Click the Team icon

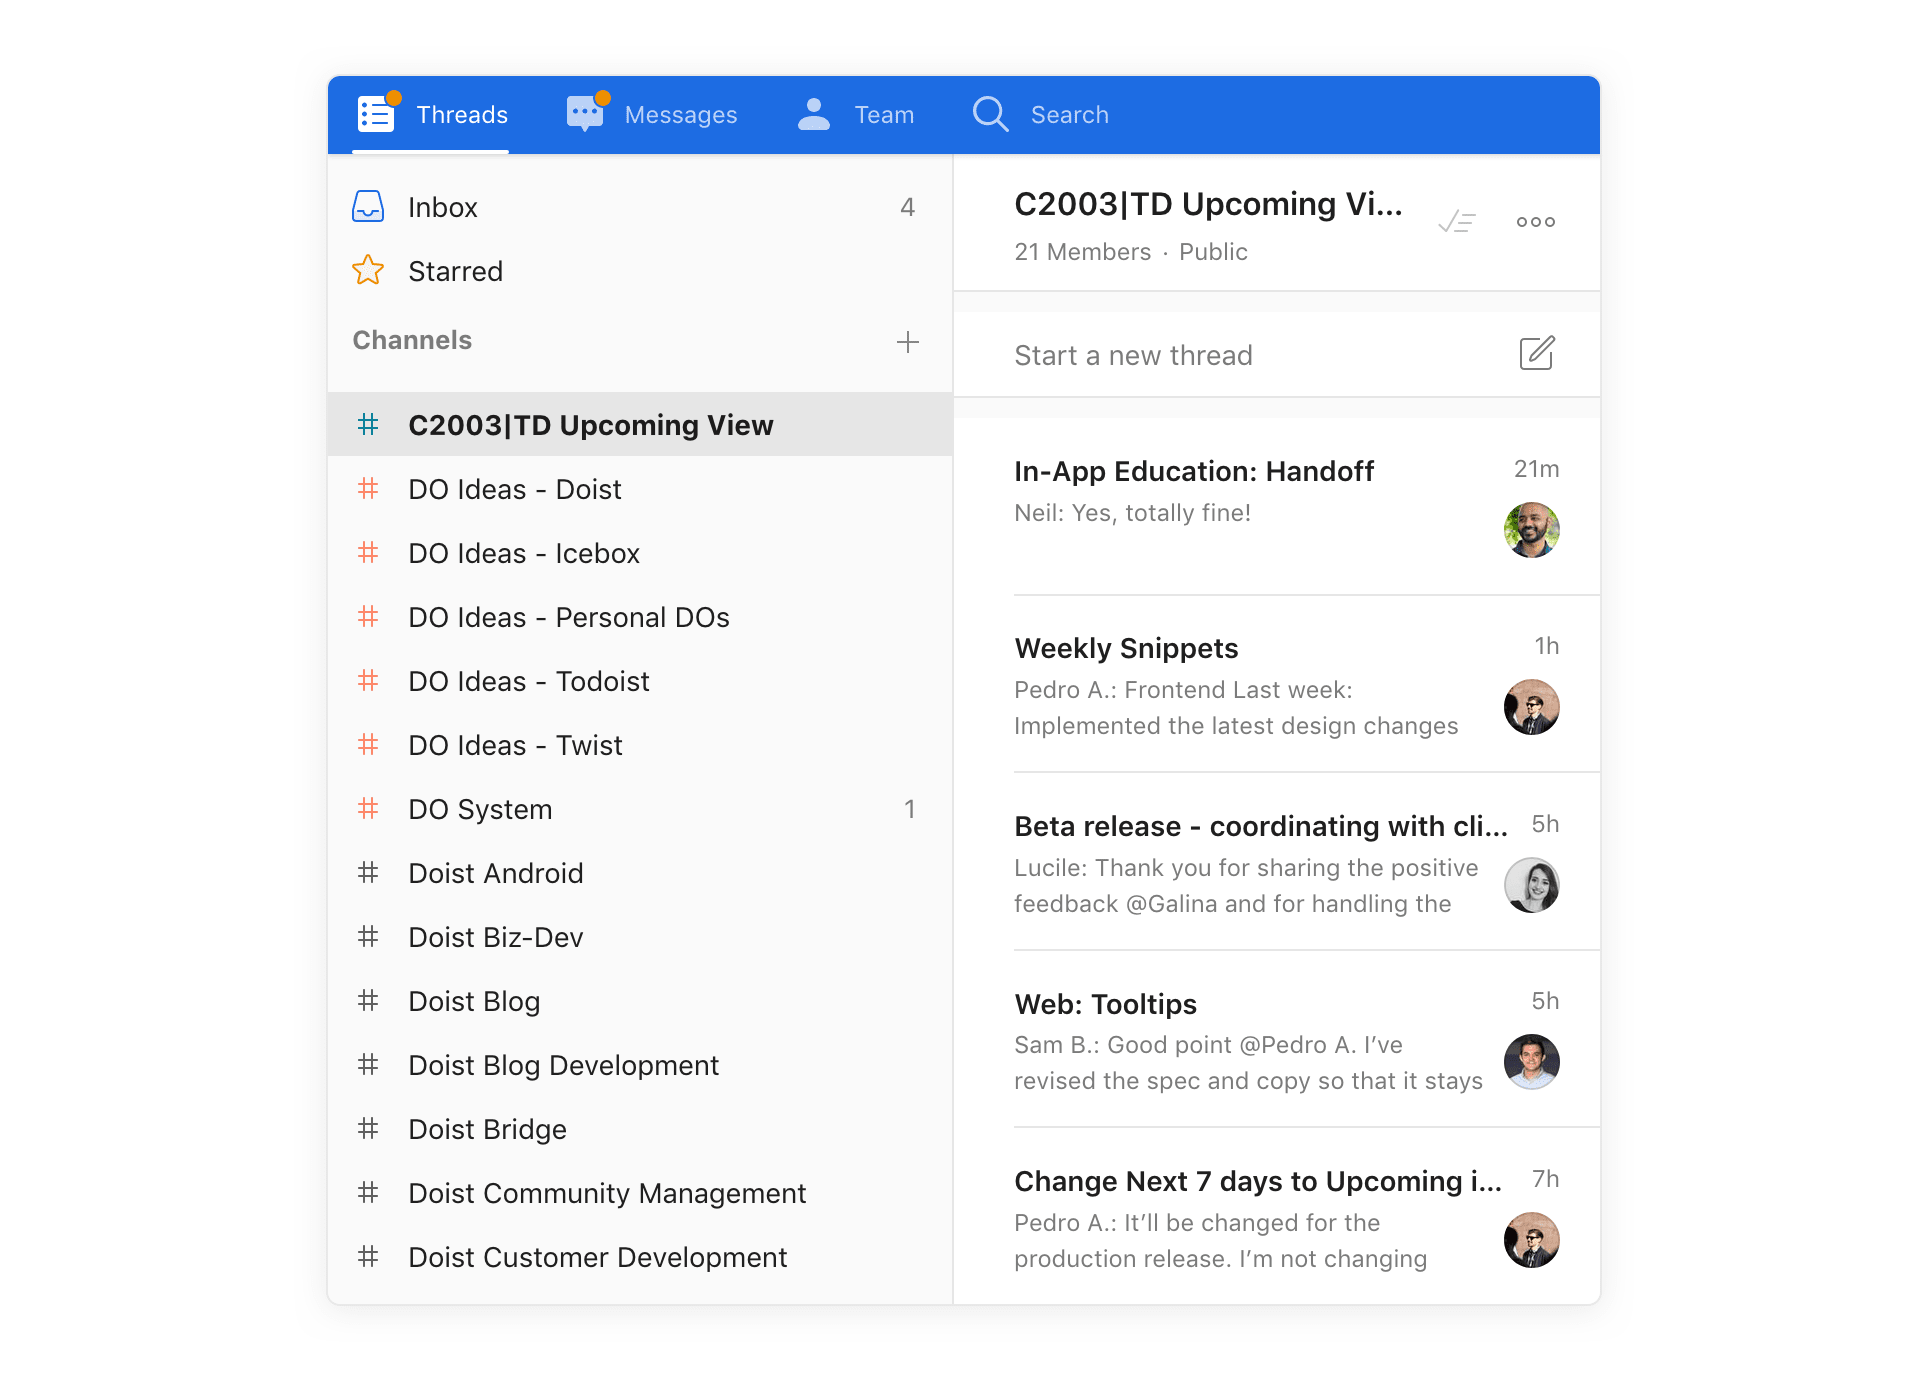(x=813, y=114)
